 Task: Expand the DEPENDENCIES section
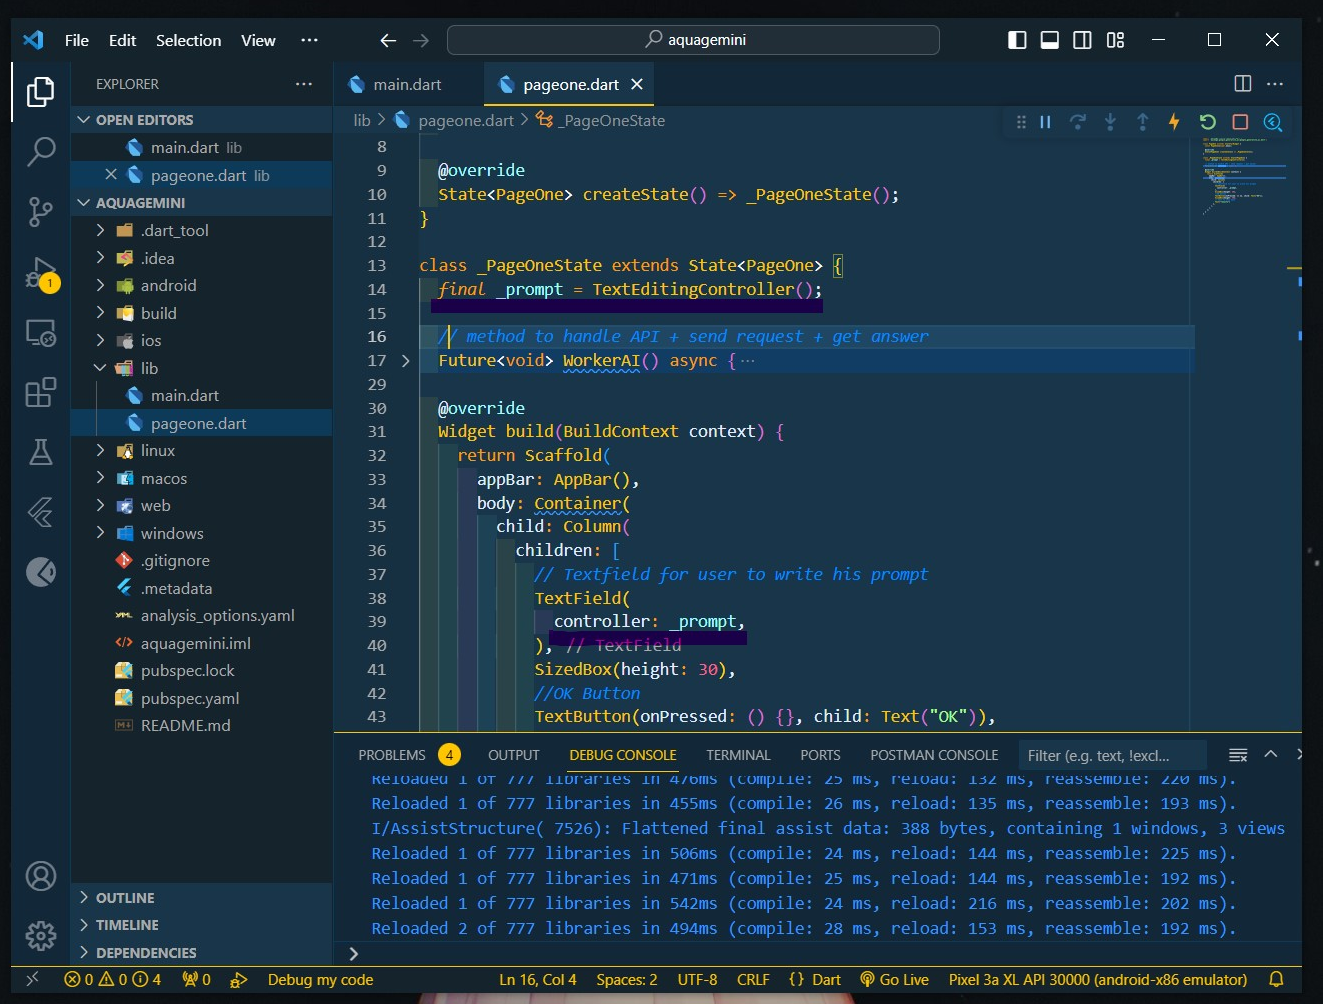click(84, 953)
